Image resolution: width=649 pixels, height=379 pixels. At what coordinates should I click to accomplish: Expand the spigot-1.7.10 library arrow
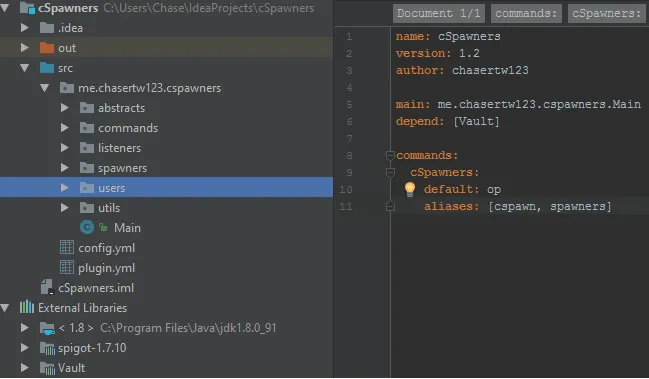[x=24, y=348]
